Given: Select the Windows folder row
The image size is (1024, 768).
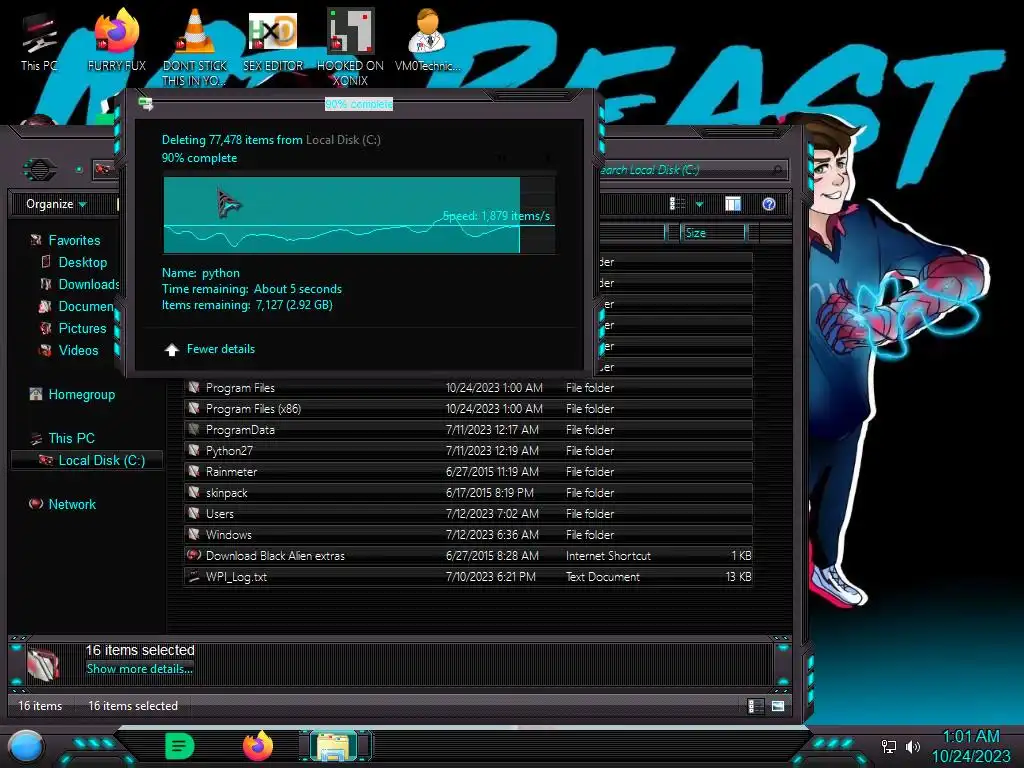Looking at the screenshot, I should (x=468, y=535).
